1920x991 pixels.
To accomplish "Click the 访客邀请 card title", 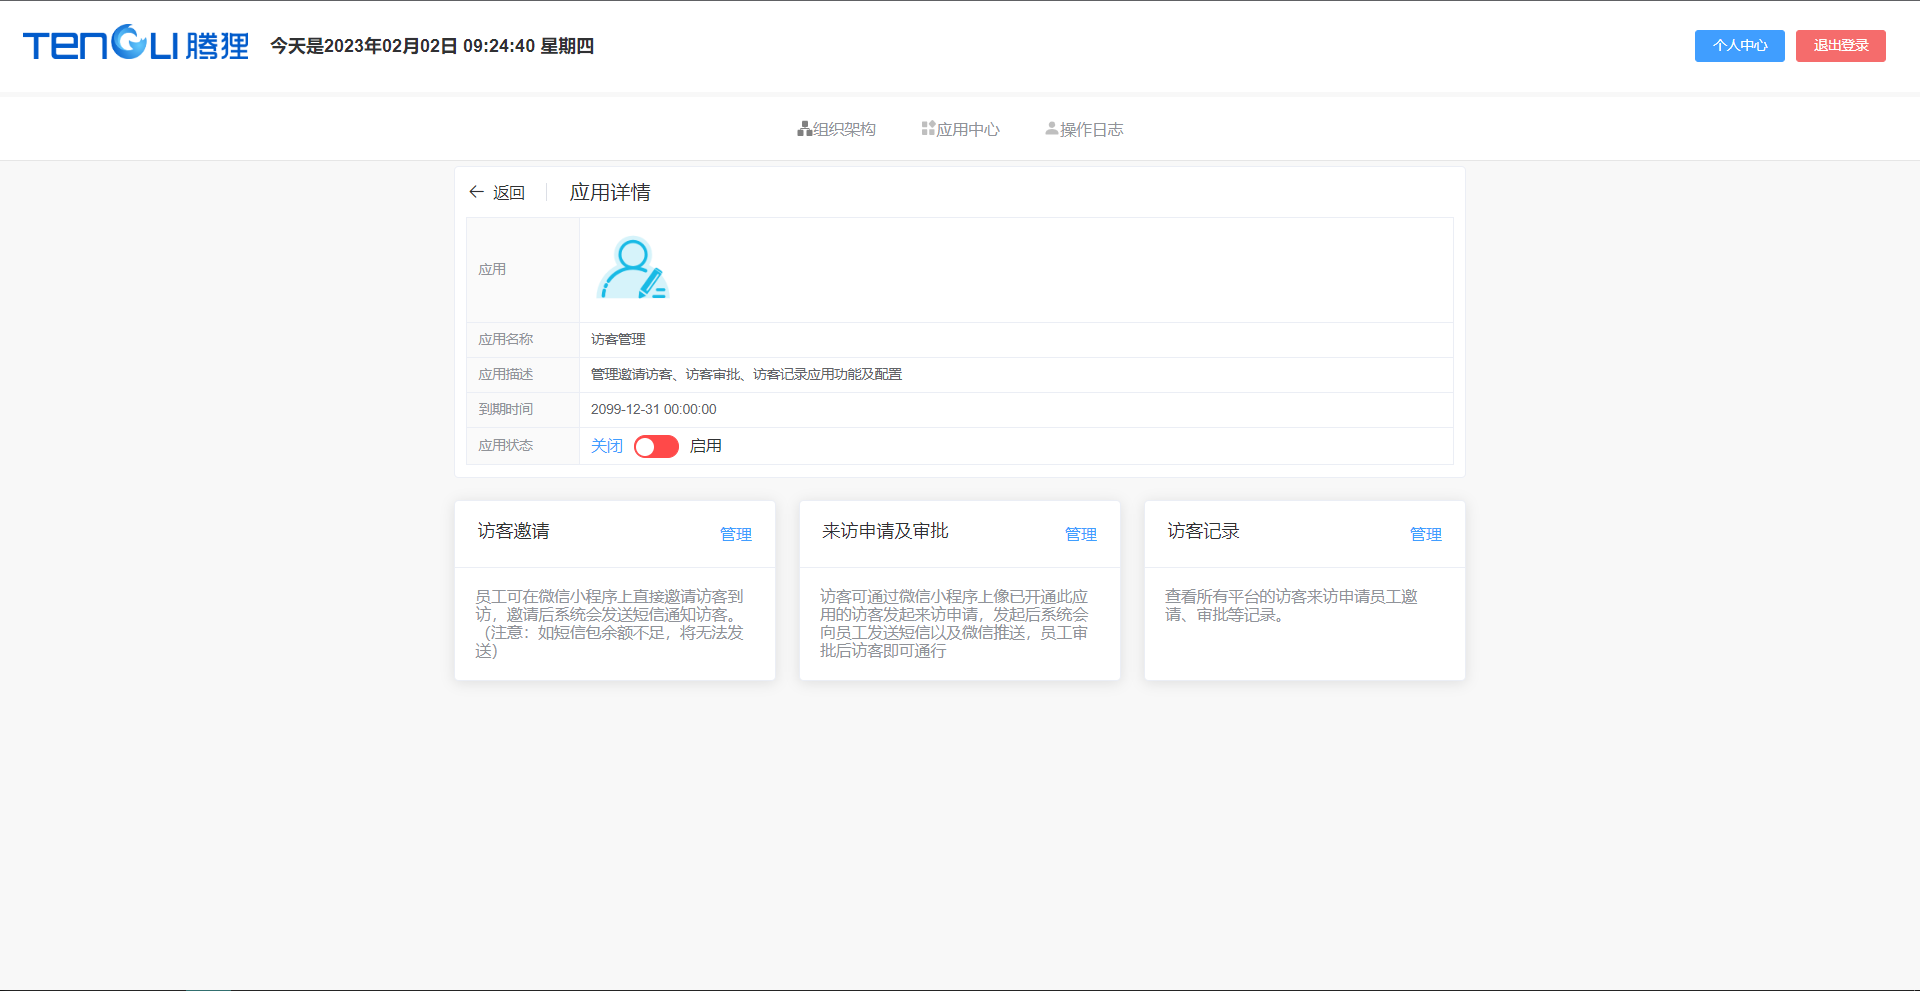I will click(x=513, y=531).
